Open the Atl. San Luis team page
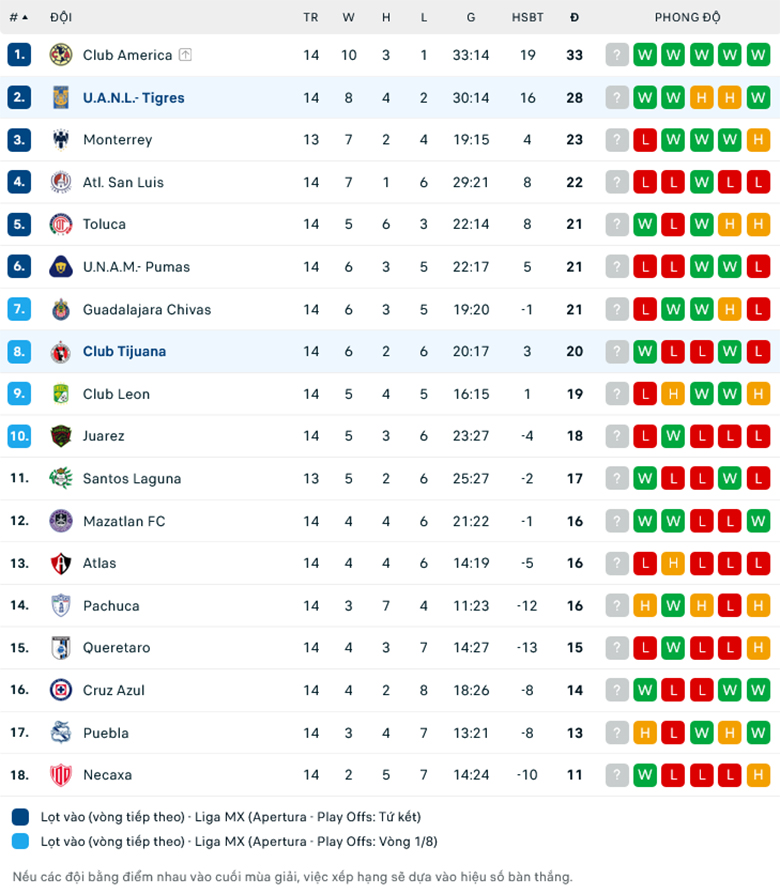Image resolution: width=780 pixels, height=894 pixels. click(123, 182)
